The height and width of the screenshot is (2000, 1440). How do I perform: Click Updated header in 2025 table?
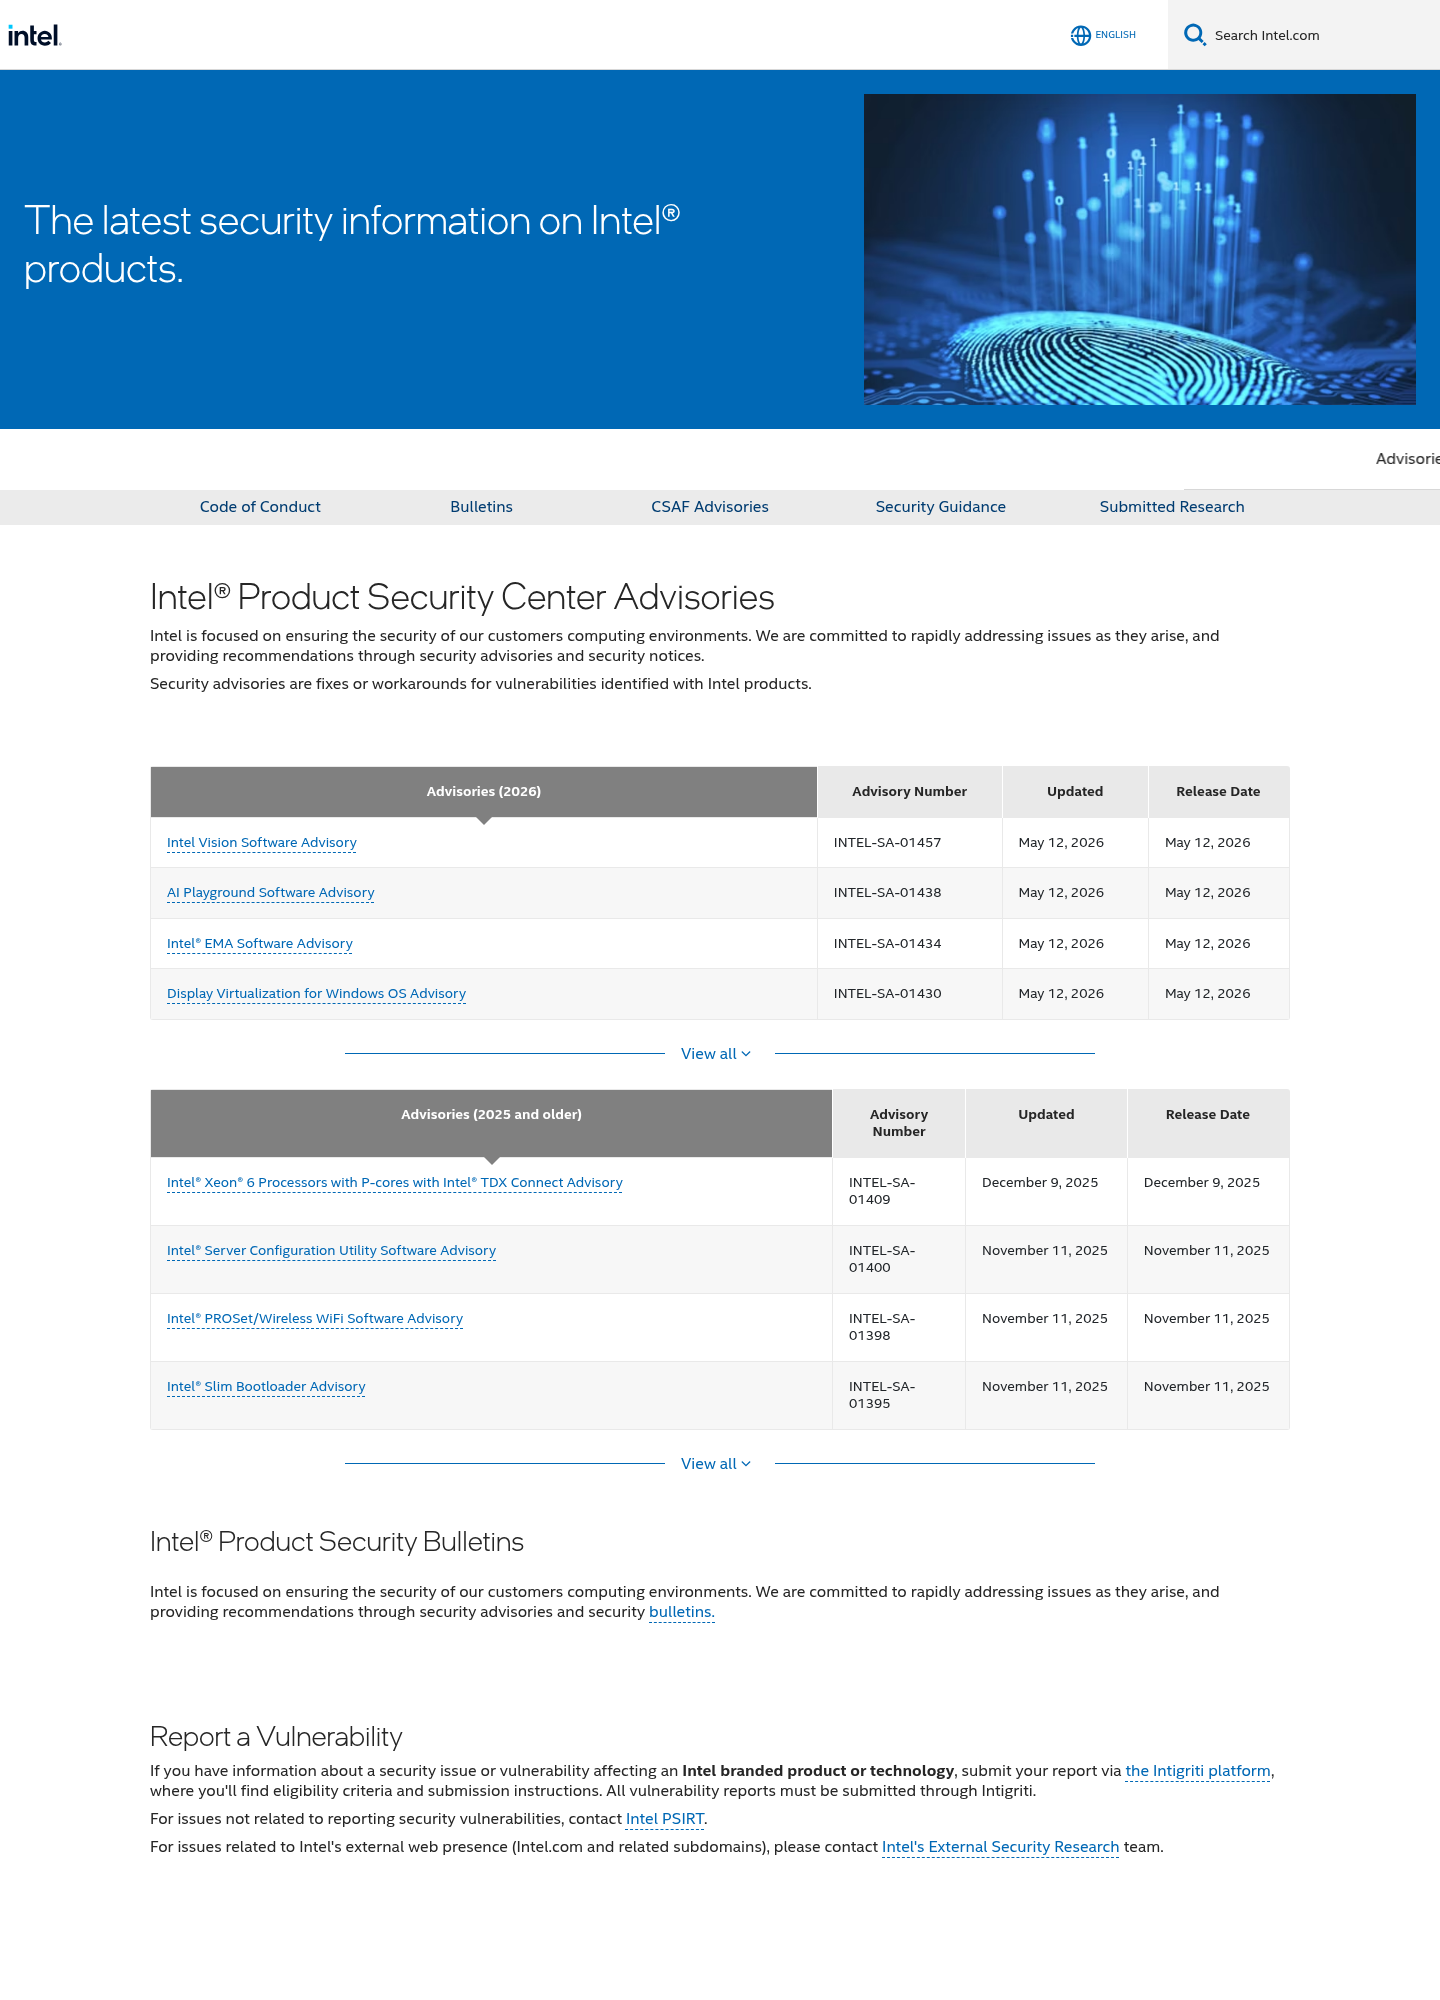click(1046, 1123)
